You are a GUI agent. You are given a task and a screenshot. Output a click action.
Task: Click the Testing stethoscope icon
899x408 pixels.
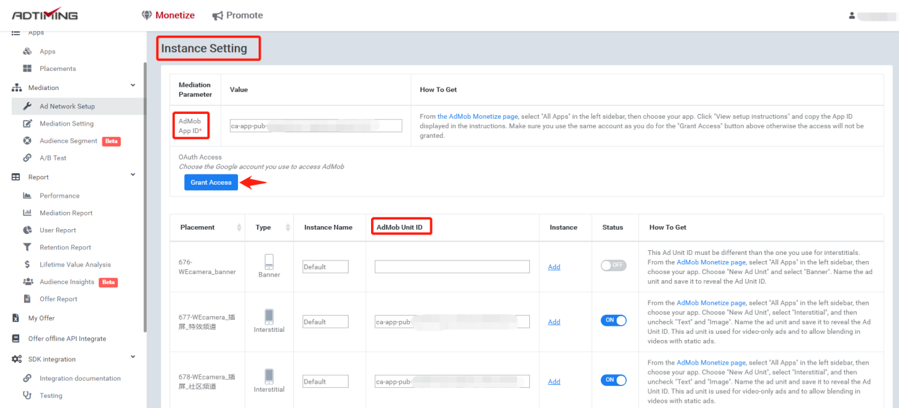pyautogui.click(x=27, y=395)
